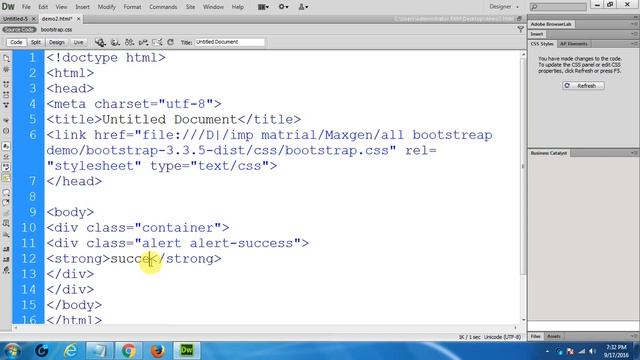Expand the Insert panel
The image size is (640, 360).
click(x=537, y=34)
